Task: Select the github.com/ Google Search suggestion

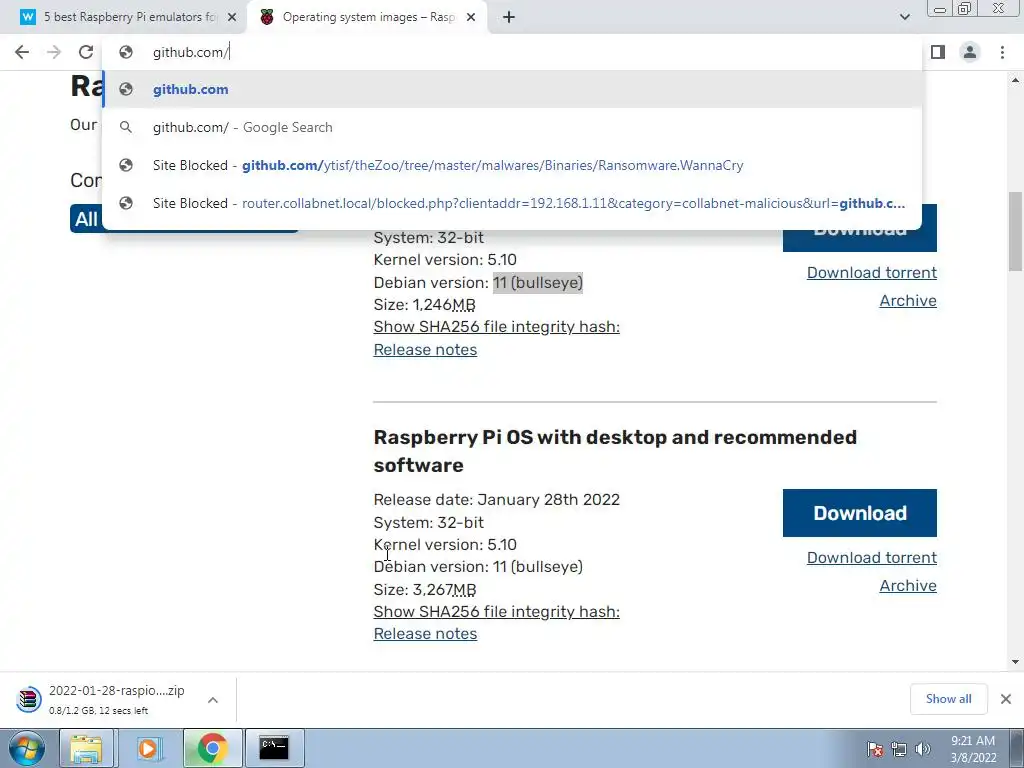Action: pyautogui.click(x=513, y=127)
